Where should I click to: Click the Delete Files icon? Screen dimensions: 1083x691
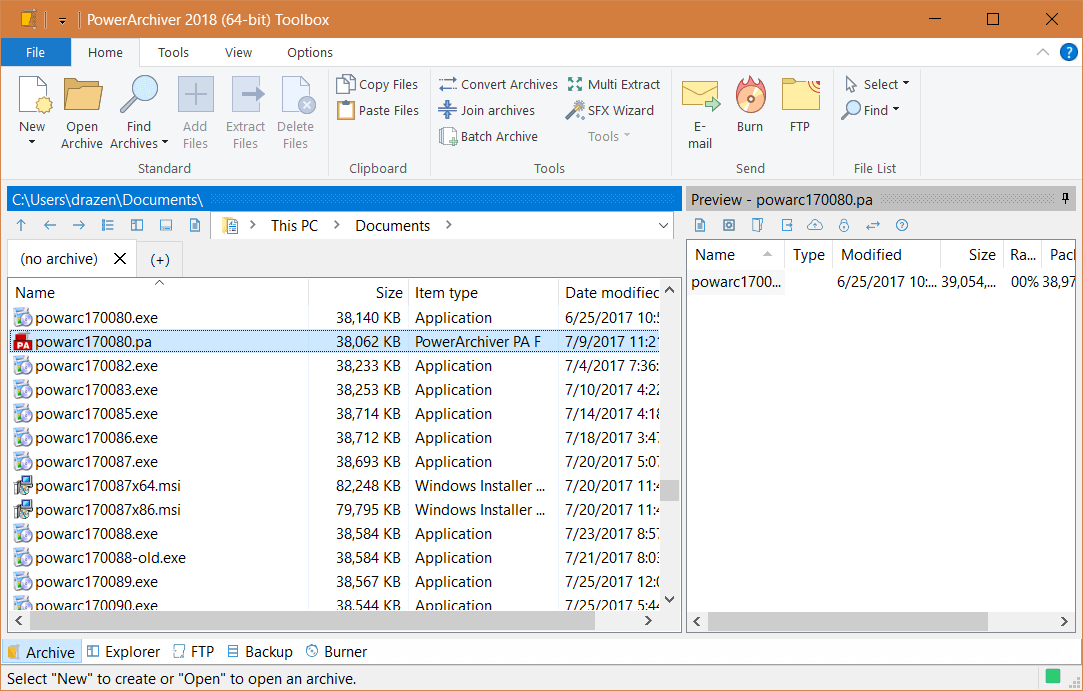[296, 95]
